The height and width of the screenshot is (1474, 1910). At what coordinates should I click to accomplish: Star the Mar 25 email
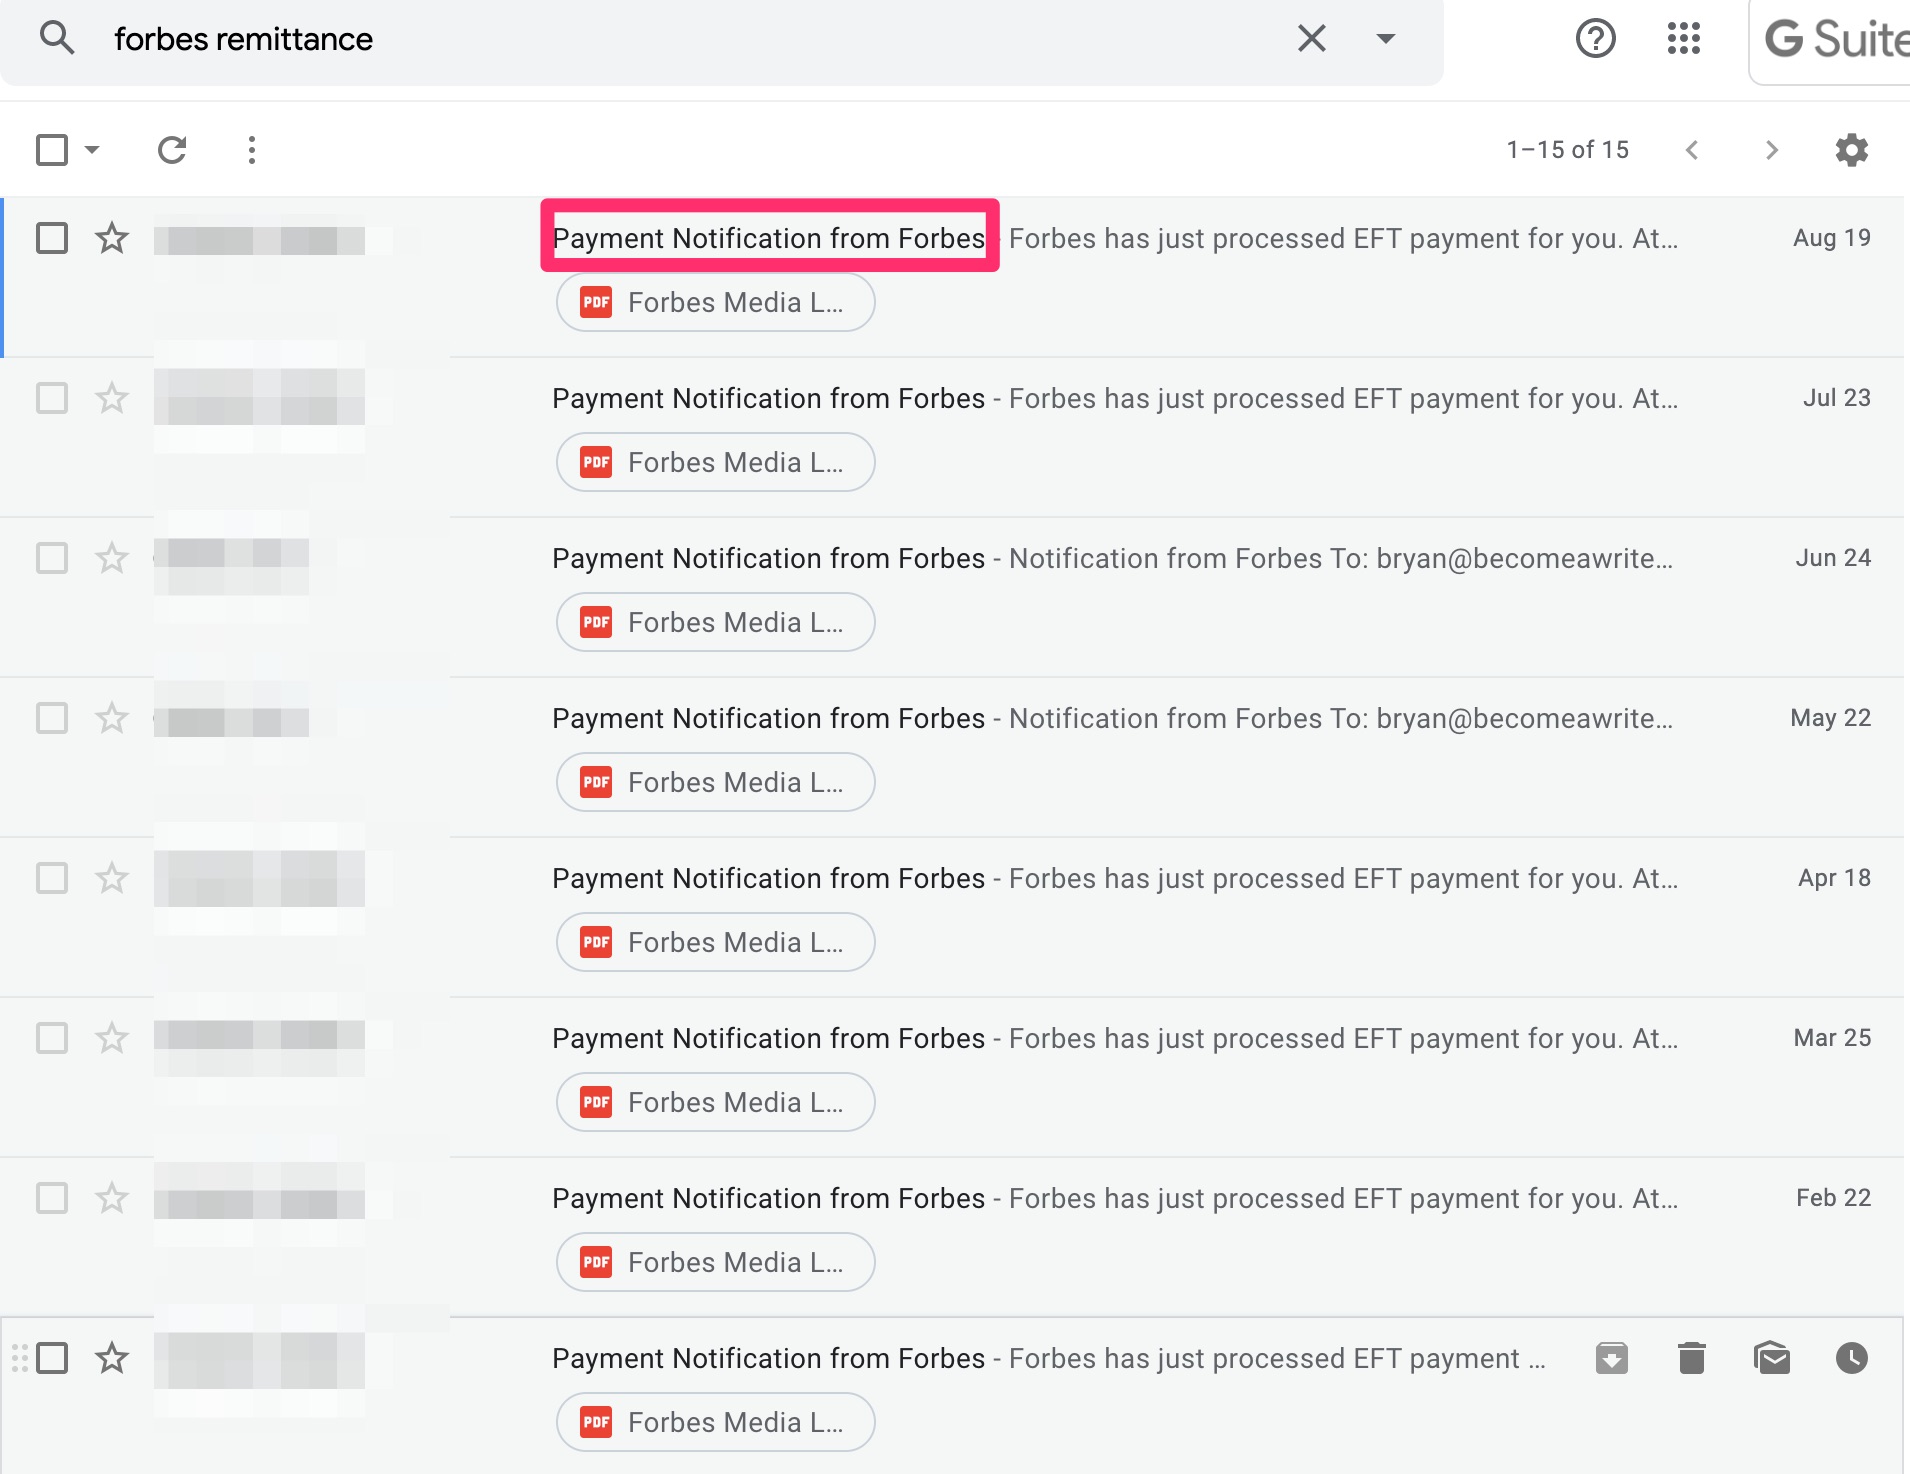click(112, 1038)
